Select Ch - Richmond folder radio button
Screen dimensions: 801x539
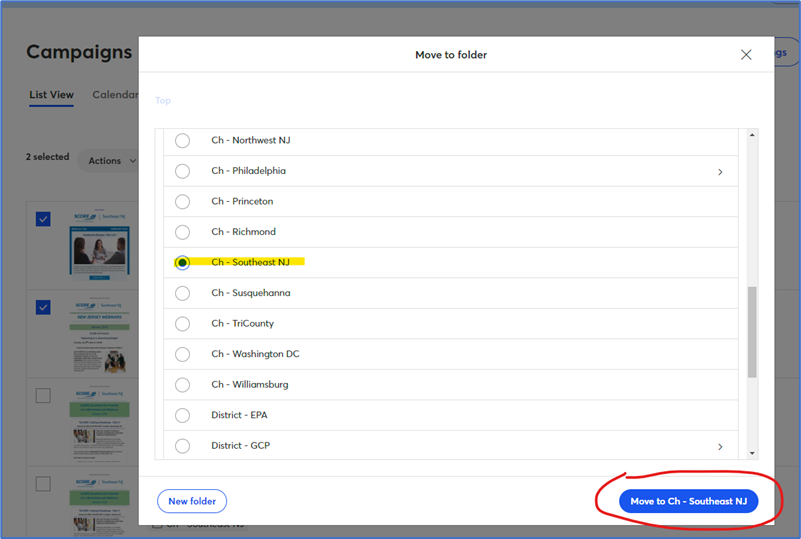(182, 232)
